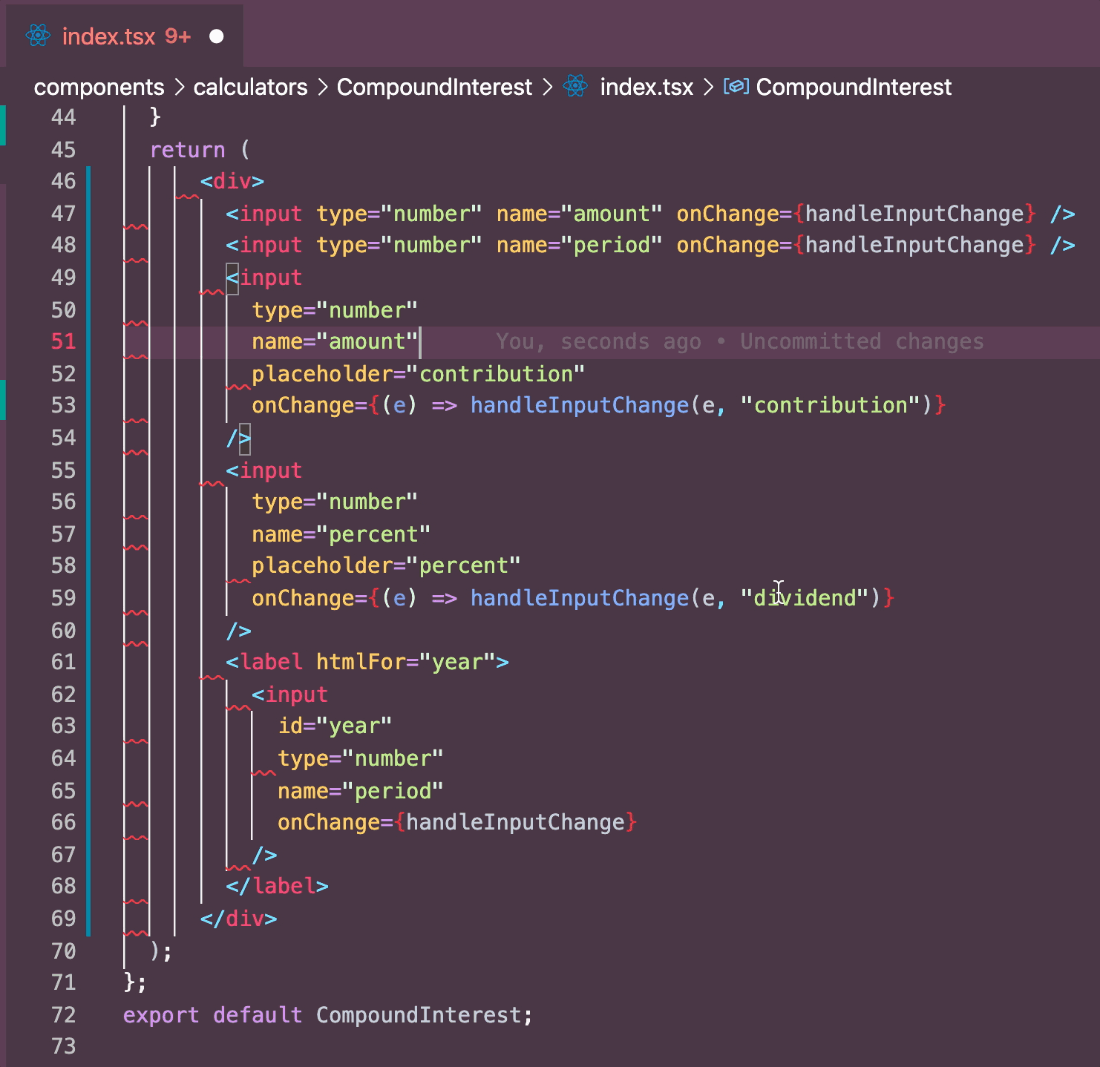Click the return keyword on line 45
1100x1067 pixels.
coord(187,149)
